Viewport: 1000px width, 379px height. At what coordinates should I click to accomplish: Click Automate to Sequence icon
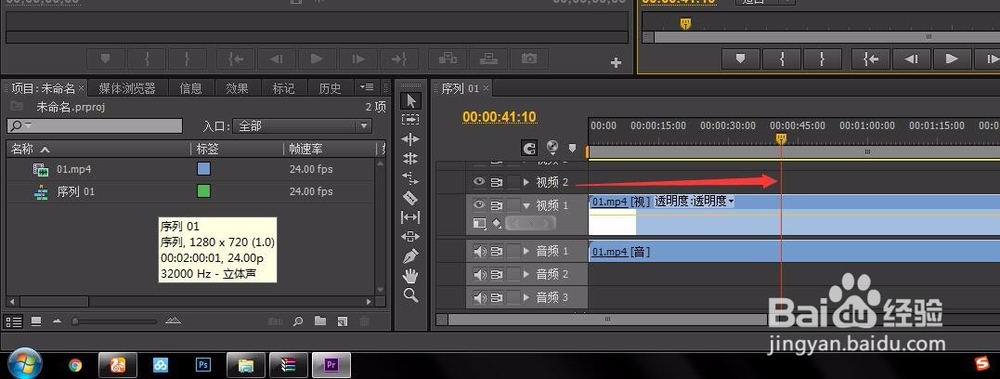coord(275,321)
